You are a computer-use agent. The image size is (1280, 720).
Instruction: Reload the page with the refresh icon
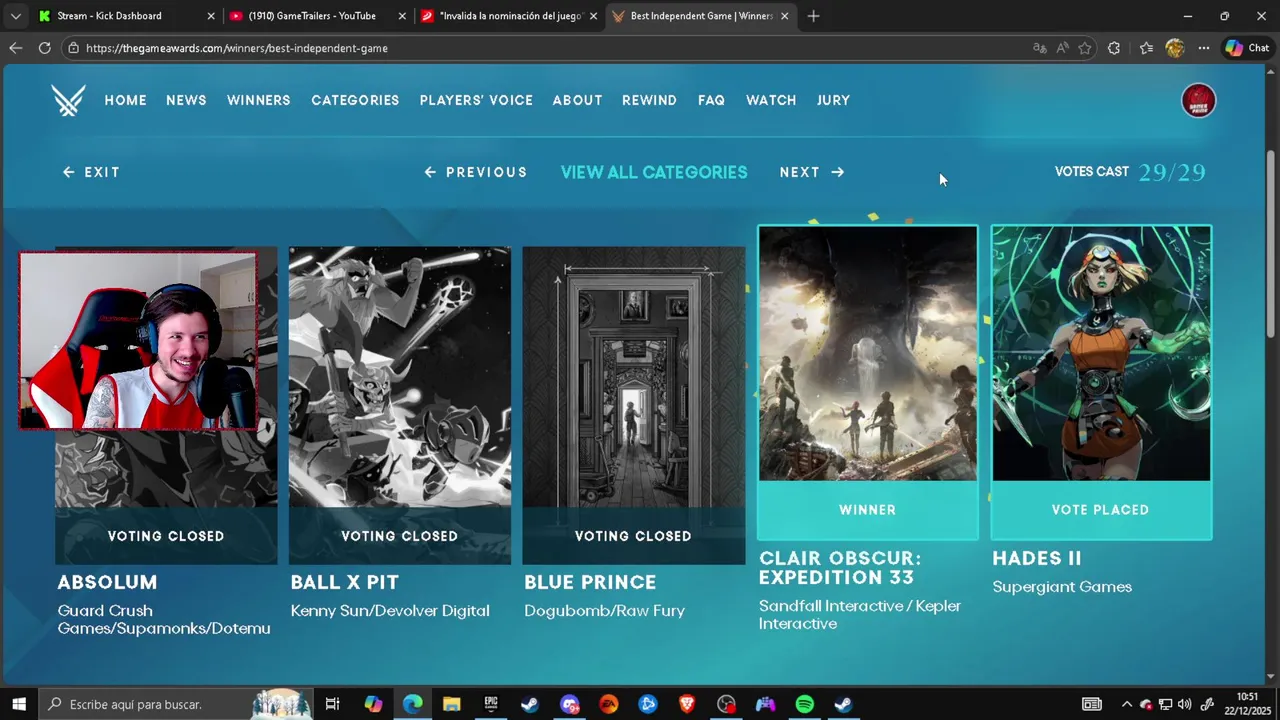[x=45, y=48]
